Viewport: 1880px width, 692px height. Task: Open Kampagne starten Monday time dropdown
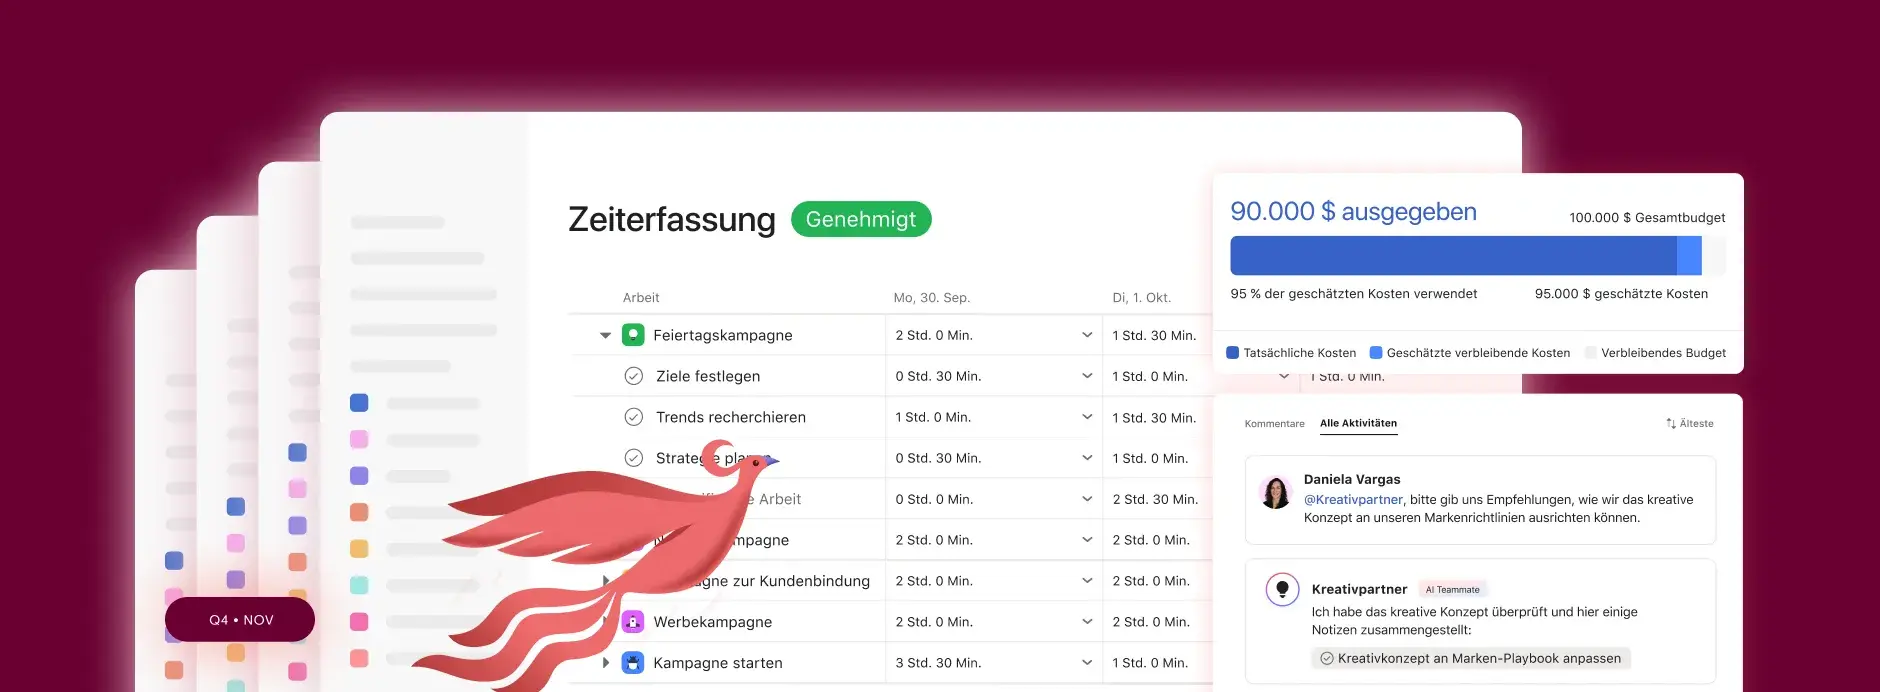point(1087,663)
